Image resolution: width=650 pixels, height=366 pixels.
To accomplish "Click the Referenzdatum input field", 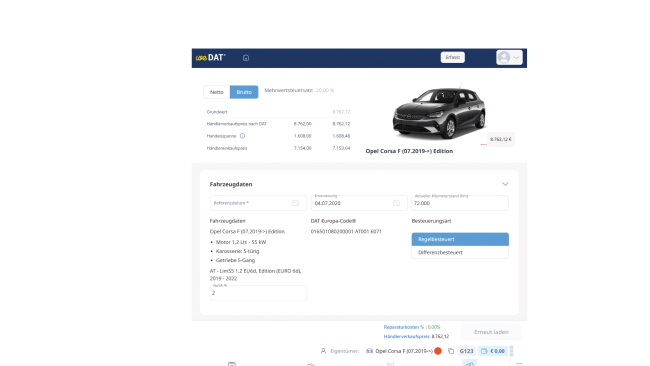I will (x=258, y=203).
